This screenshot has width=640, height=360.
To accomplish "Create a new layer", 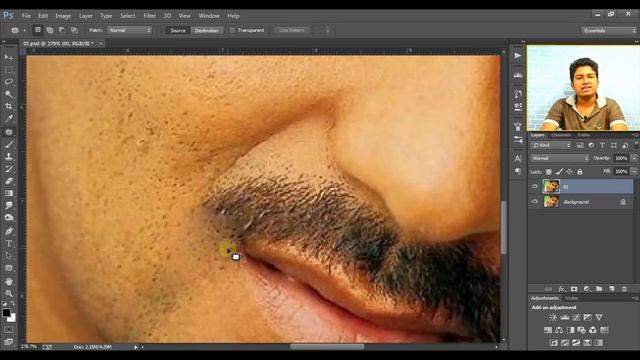I will tap(612, 289).
